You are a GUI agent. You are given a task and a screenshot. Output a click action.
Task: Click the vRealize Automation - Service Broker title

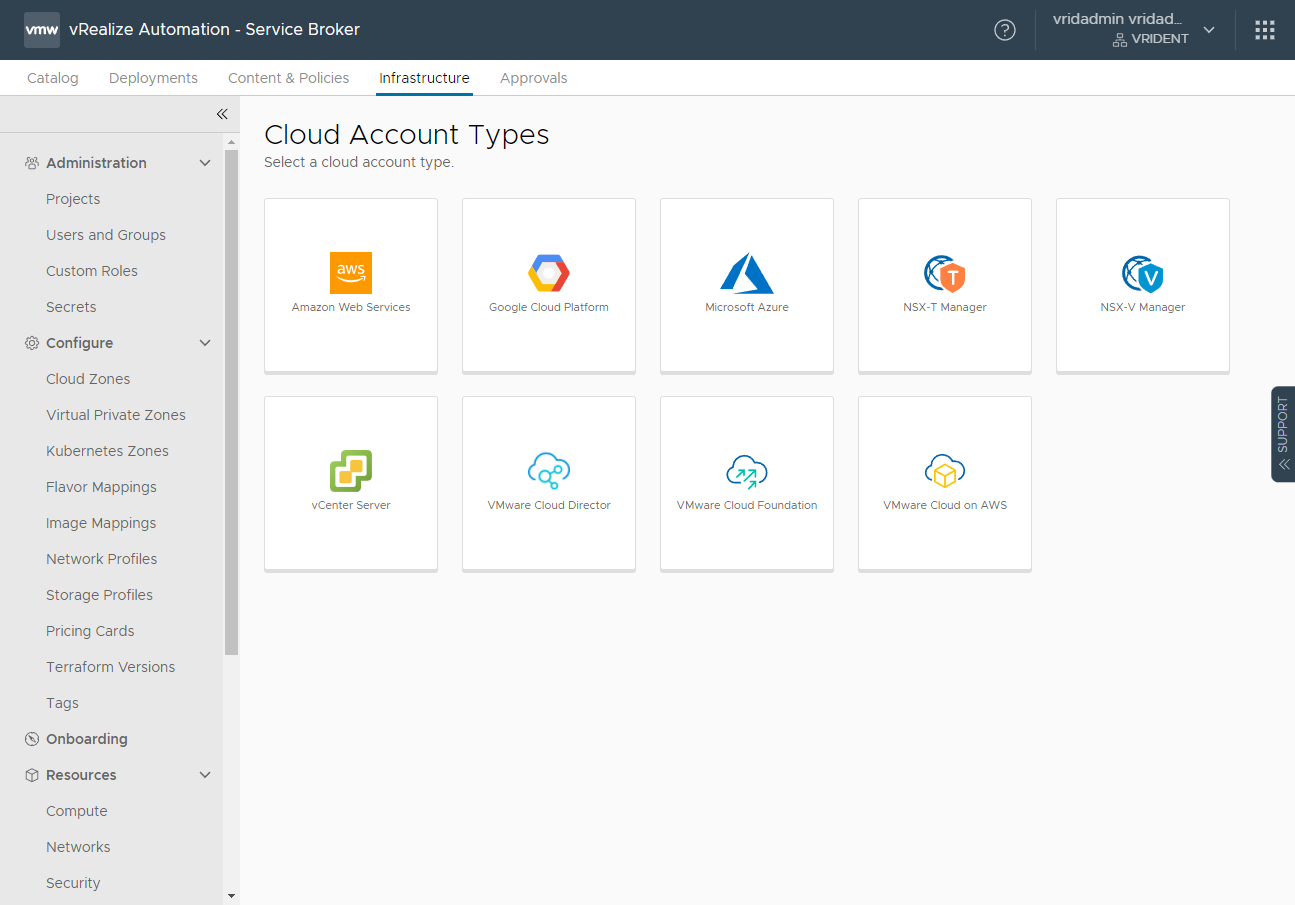coord(214,30)
